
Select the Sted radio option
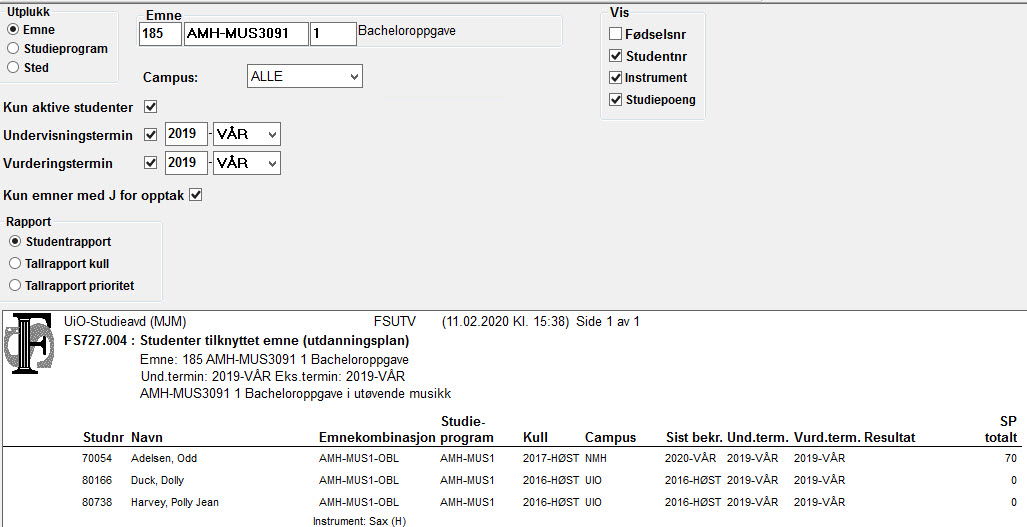tap(13, 67)
